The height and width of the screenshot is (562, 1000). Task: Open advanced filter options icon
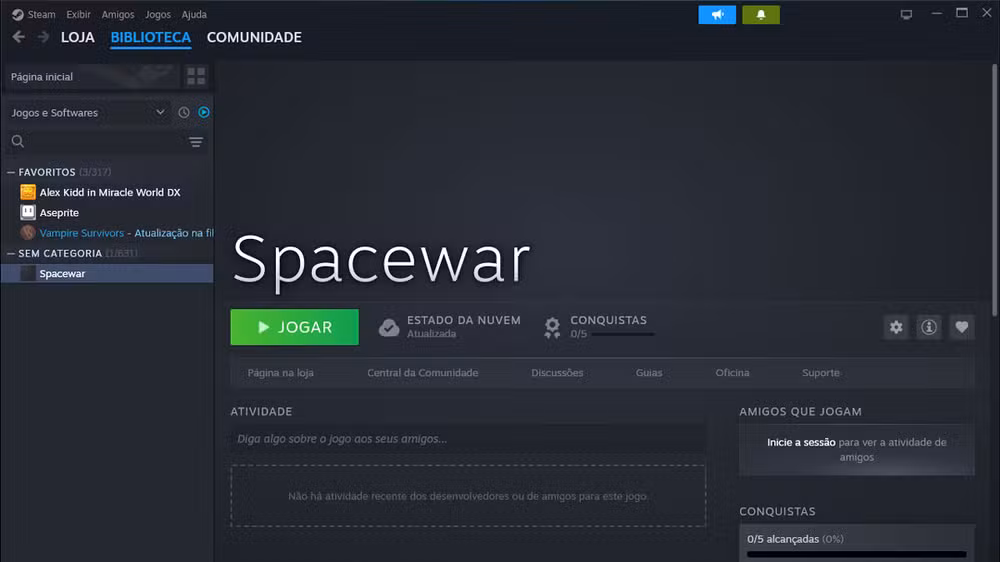196,142
